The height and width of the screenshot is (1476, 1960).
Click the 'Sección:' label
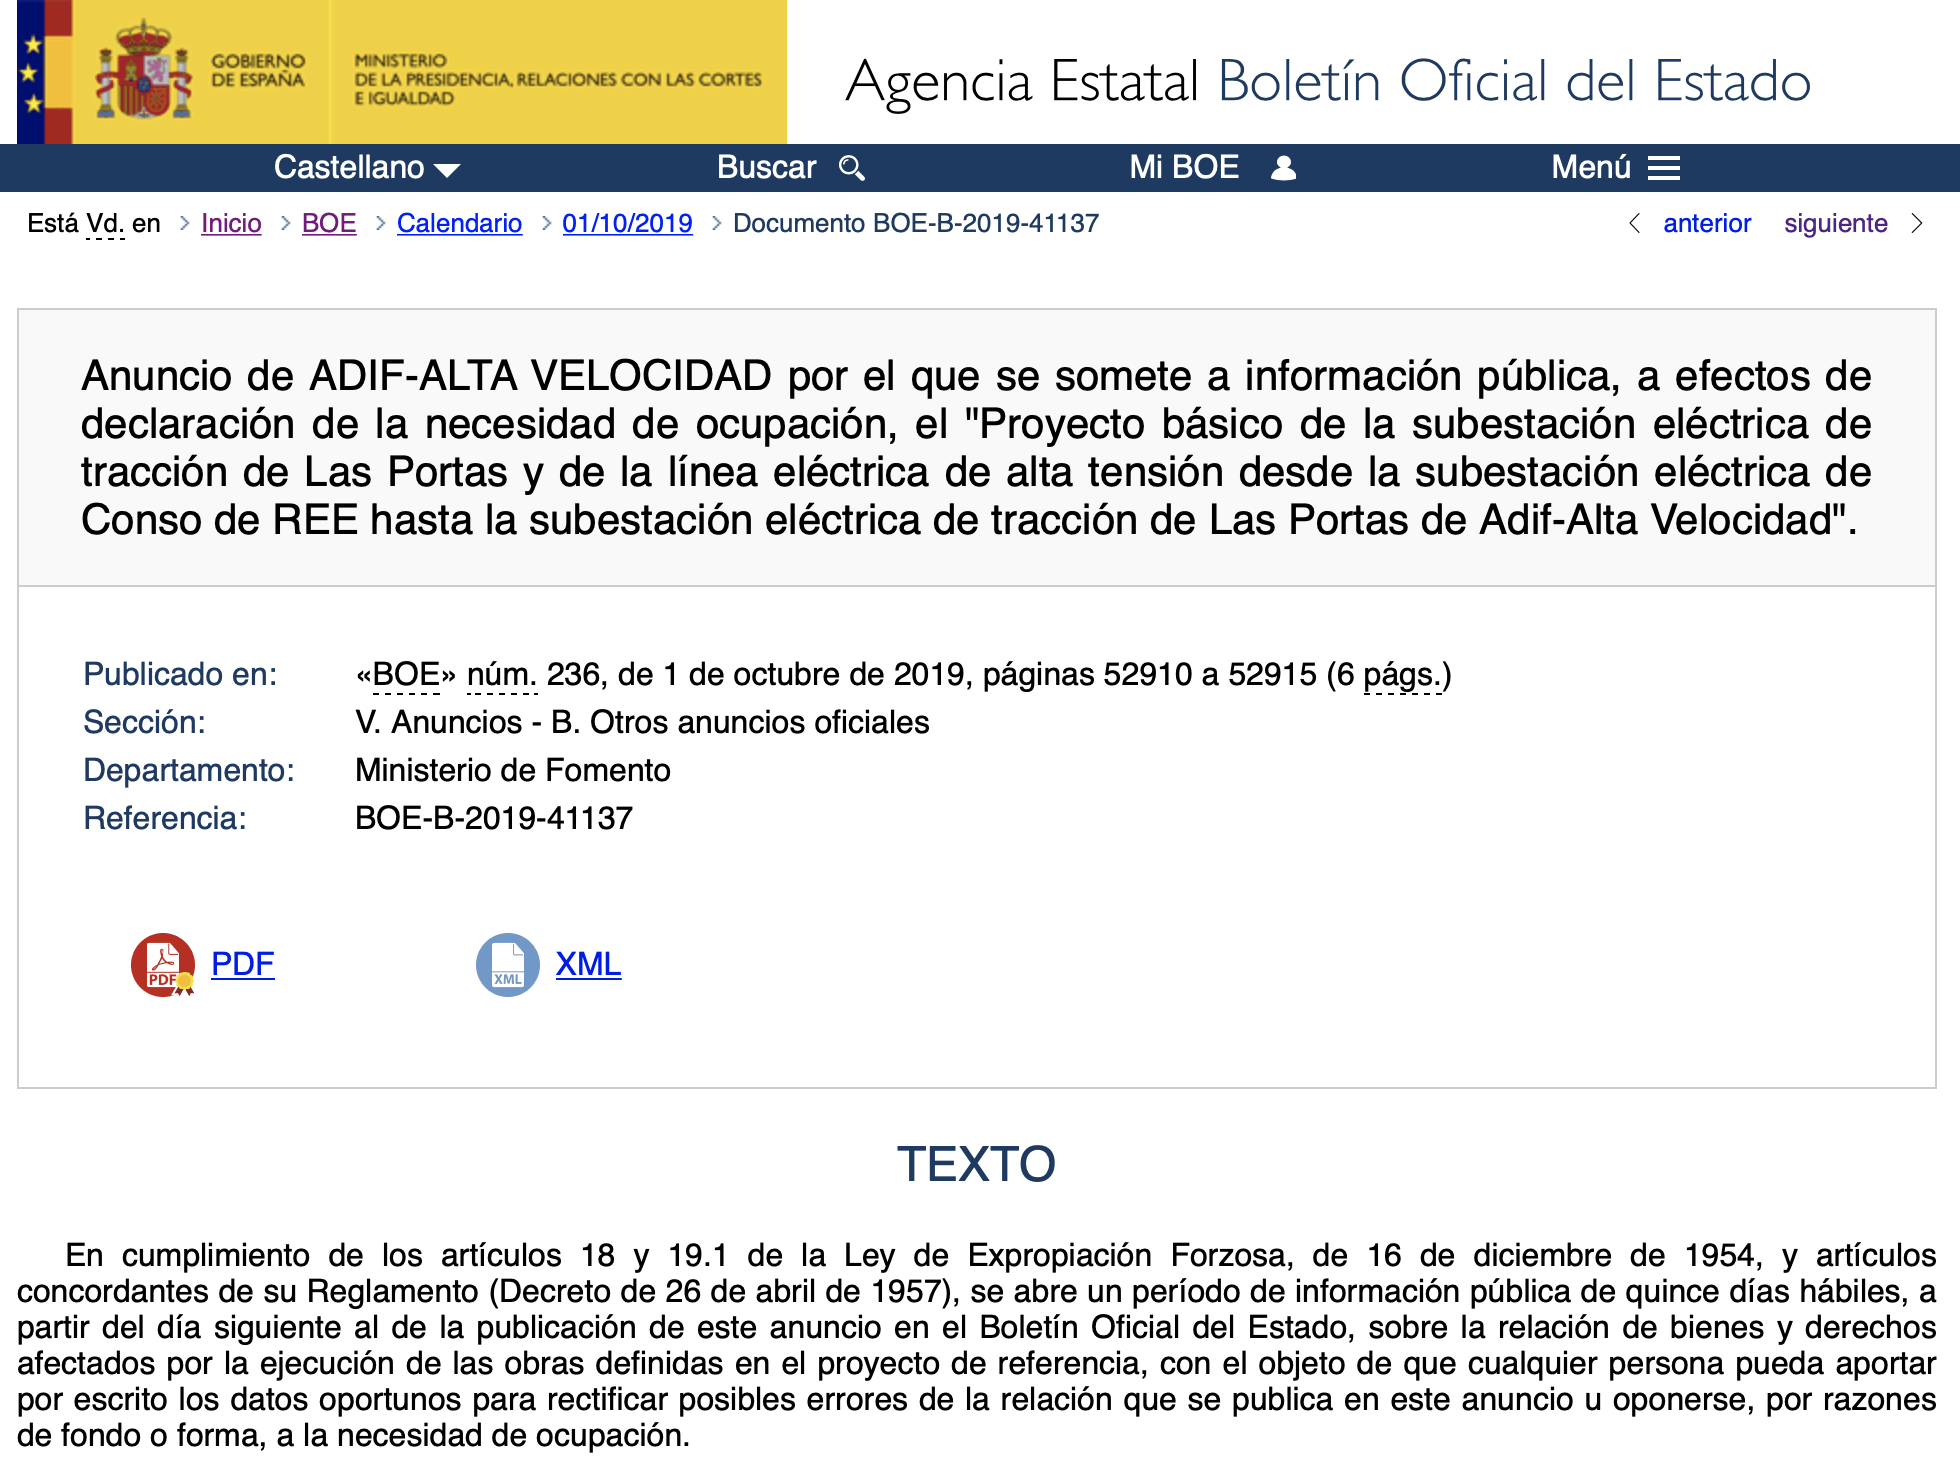click(x=144, y=723)
